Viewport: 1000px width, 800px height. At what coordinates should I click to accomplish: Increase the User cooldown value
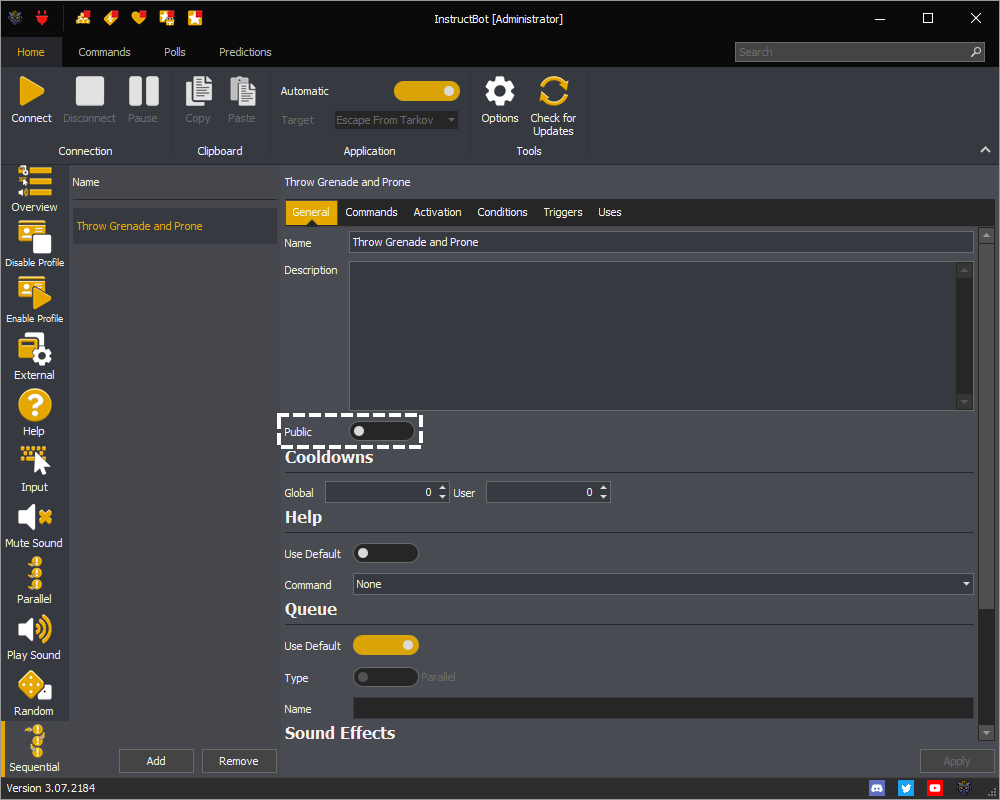603,487
